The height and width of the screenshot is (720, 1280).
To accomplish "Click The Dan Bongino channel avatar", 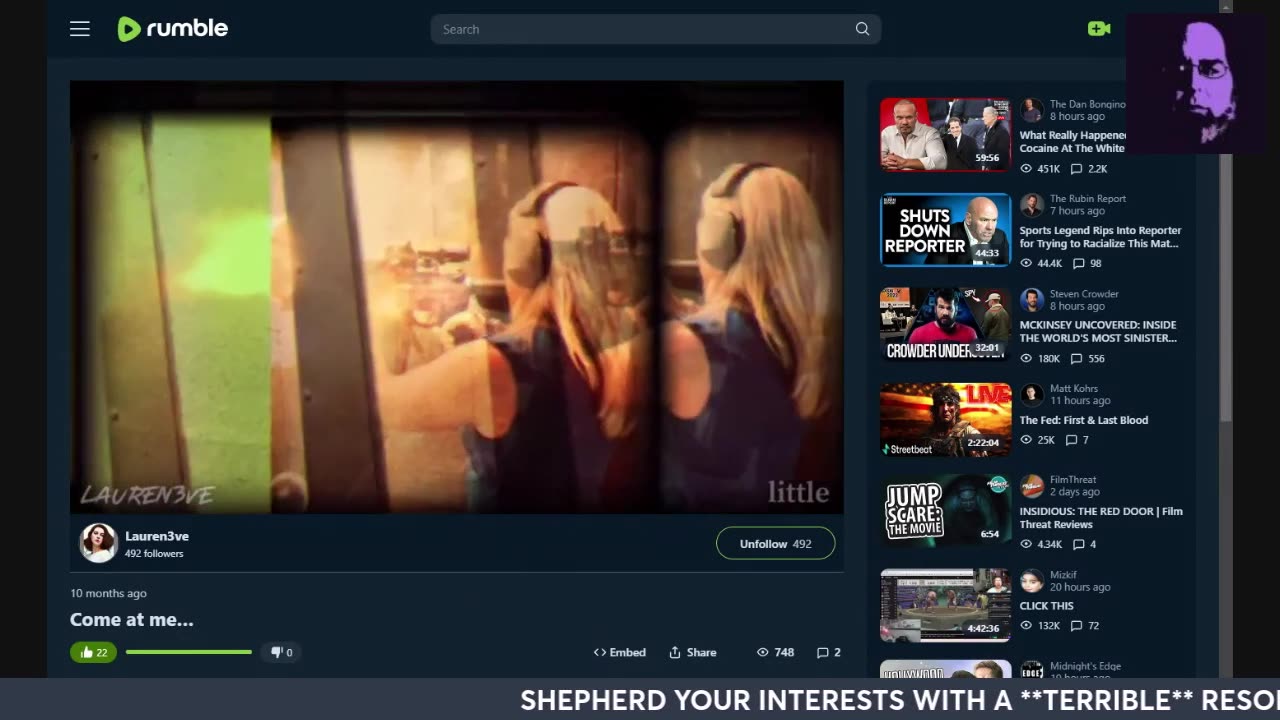I will [1032, 110].
